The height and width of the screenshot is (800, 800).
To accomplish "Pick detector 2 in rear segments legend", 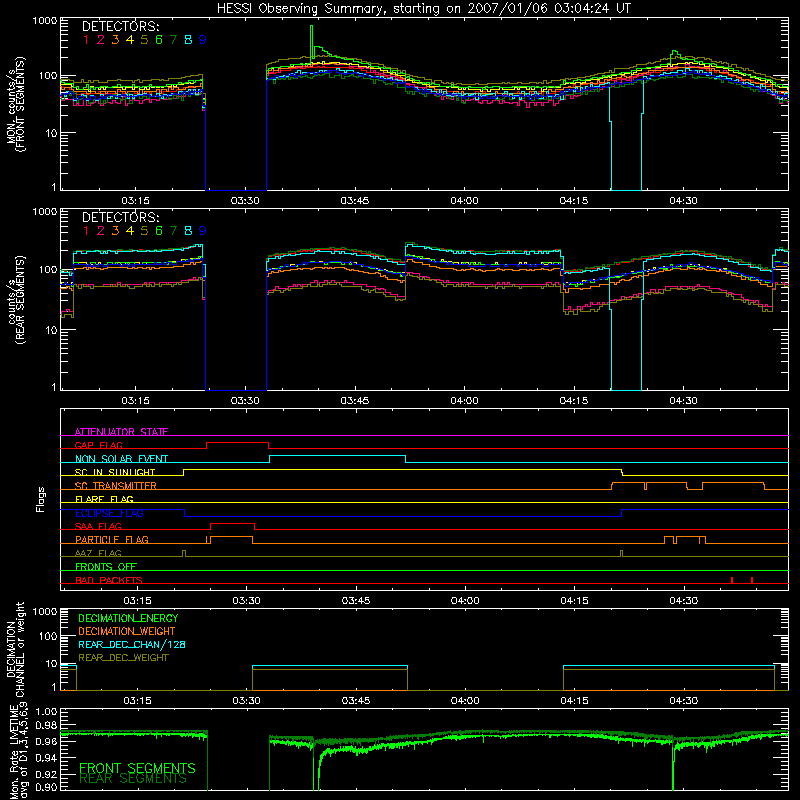I will pos(101,231).
